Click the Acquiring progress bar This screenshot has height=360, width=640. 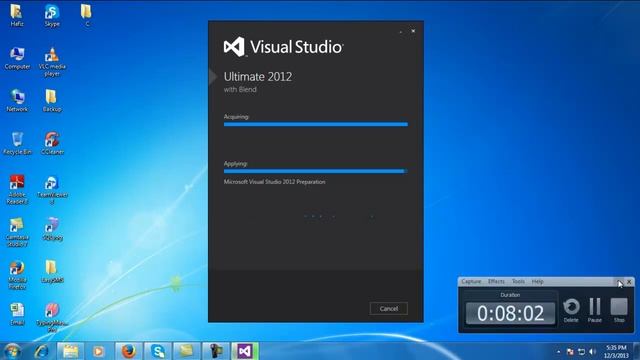(316, 124)
